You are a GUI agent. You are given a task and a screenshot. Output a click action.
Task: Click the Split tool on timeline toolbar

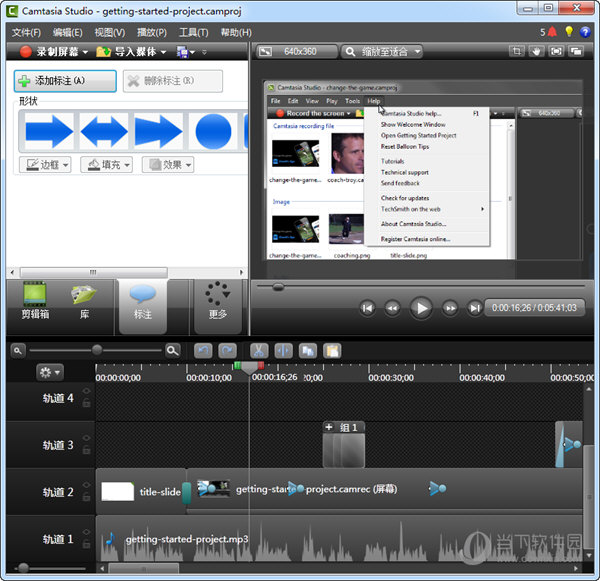pos(284,351)
